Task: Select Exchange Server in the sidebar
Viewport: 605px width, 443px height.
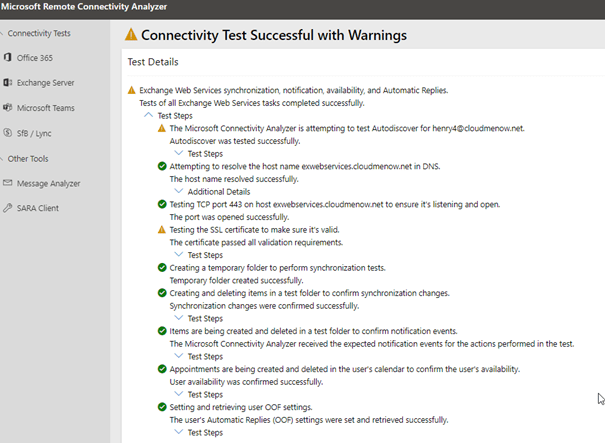Action: pos(46,83)
